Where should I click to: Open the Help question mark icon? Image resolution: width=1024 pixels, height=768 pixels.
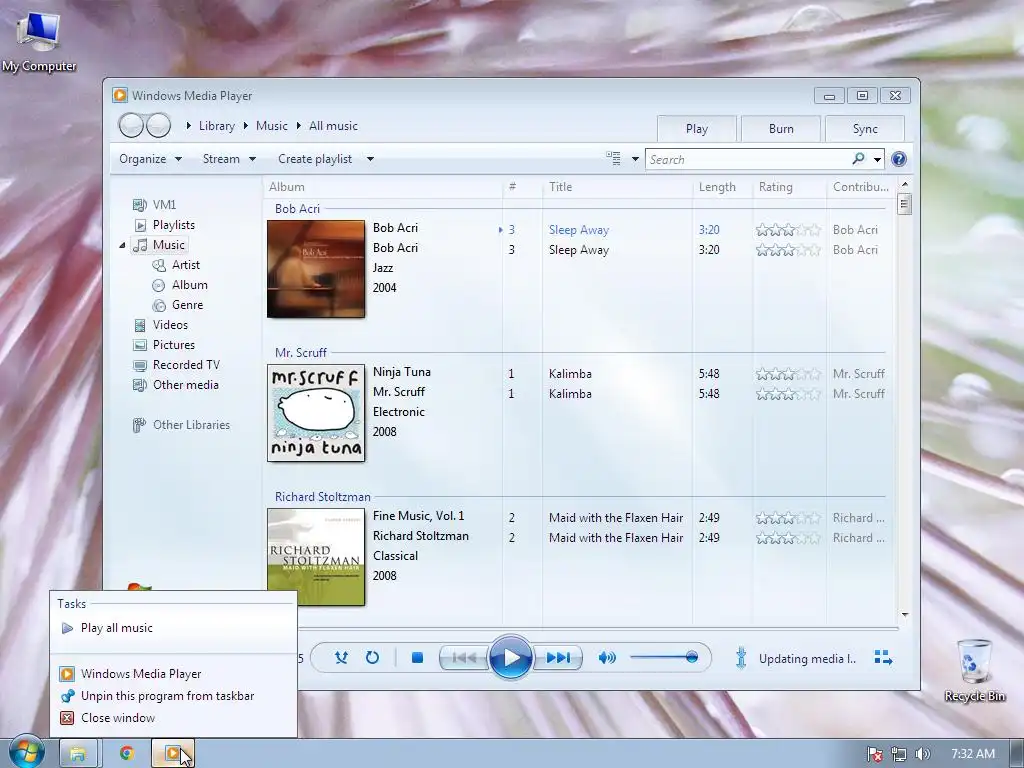(899, 159)
